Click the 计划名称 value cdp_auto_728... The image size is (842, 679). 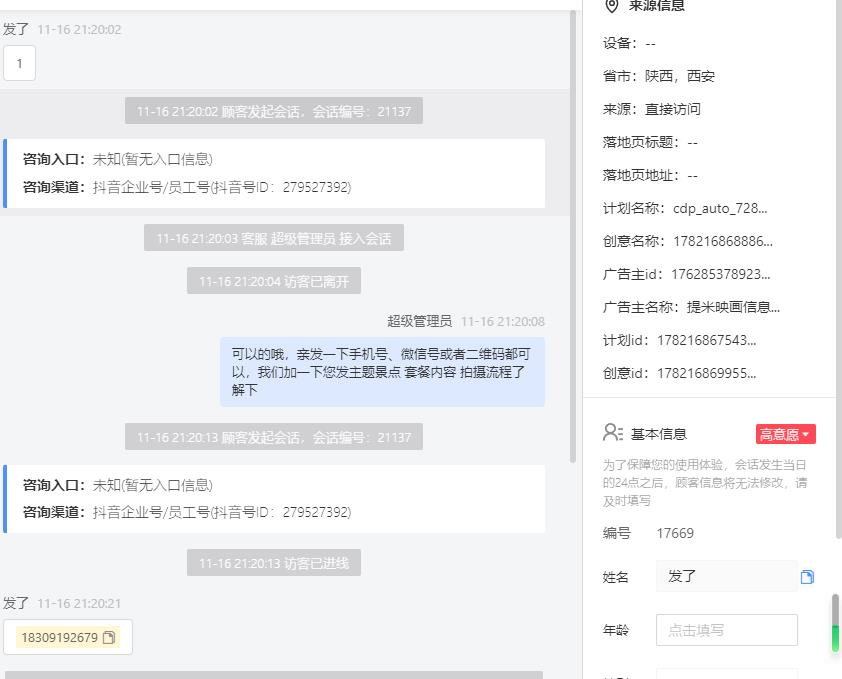720,208
